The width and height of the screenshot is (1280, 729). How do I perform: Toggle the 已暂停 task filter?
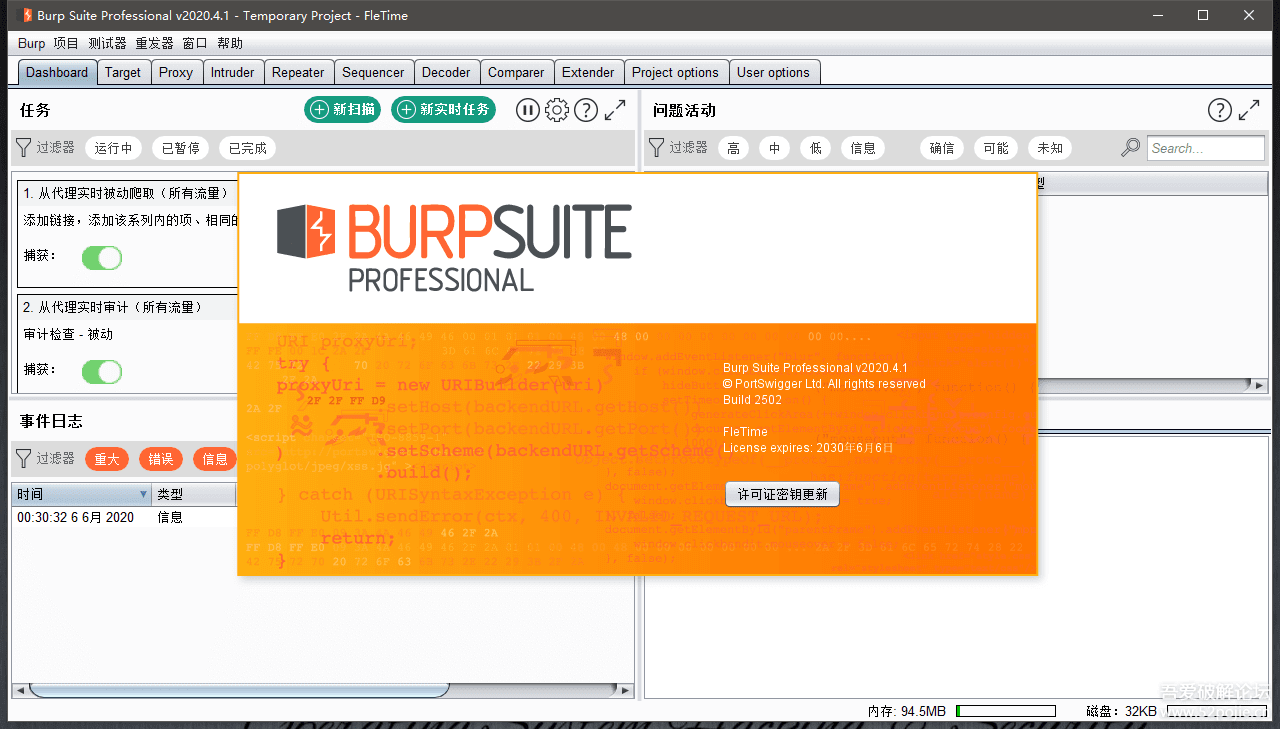tap(181, 148)
